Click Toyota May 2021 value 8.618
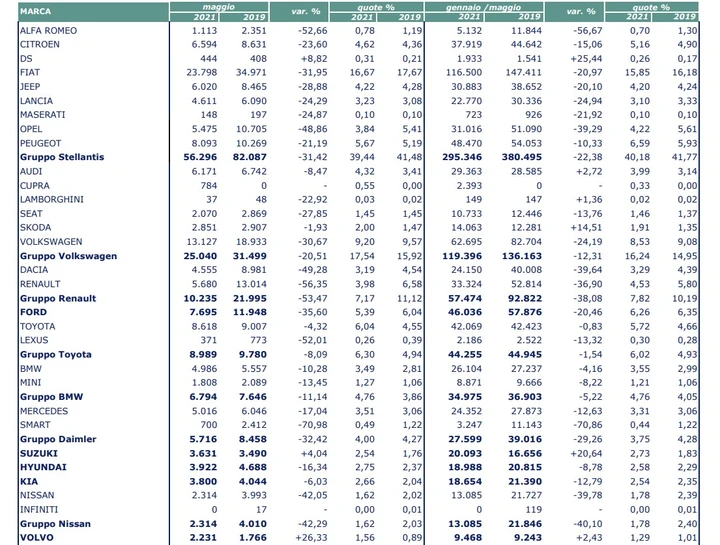720x545 pixels. tap(204, 326)
